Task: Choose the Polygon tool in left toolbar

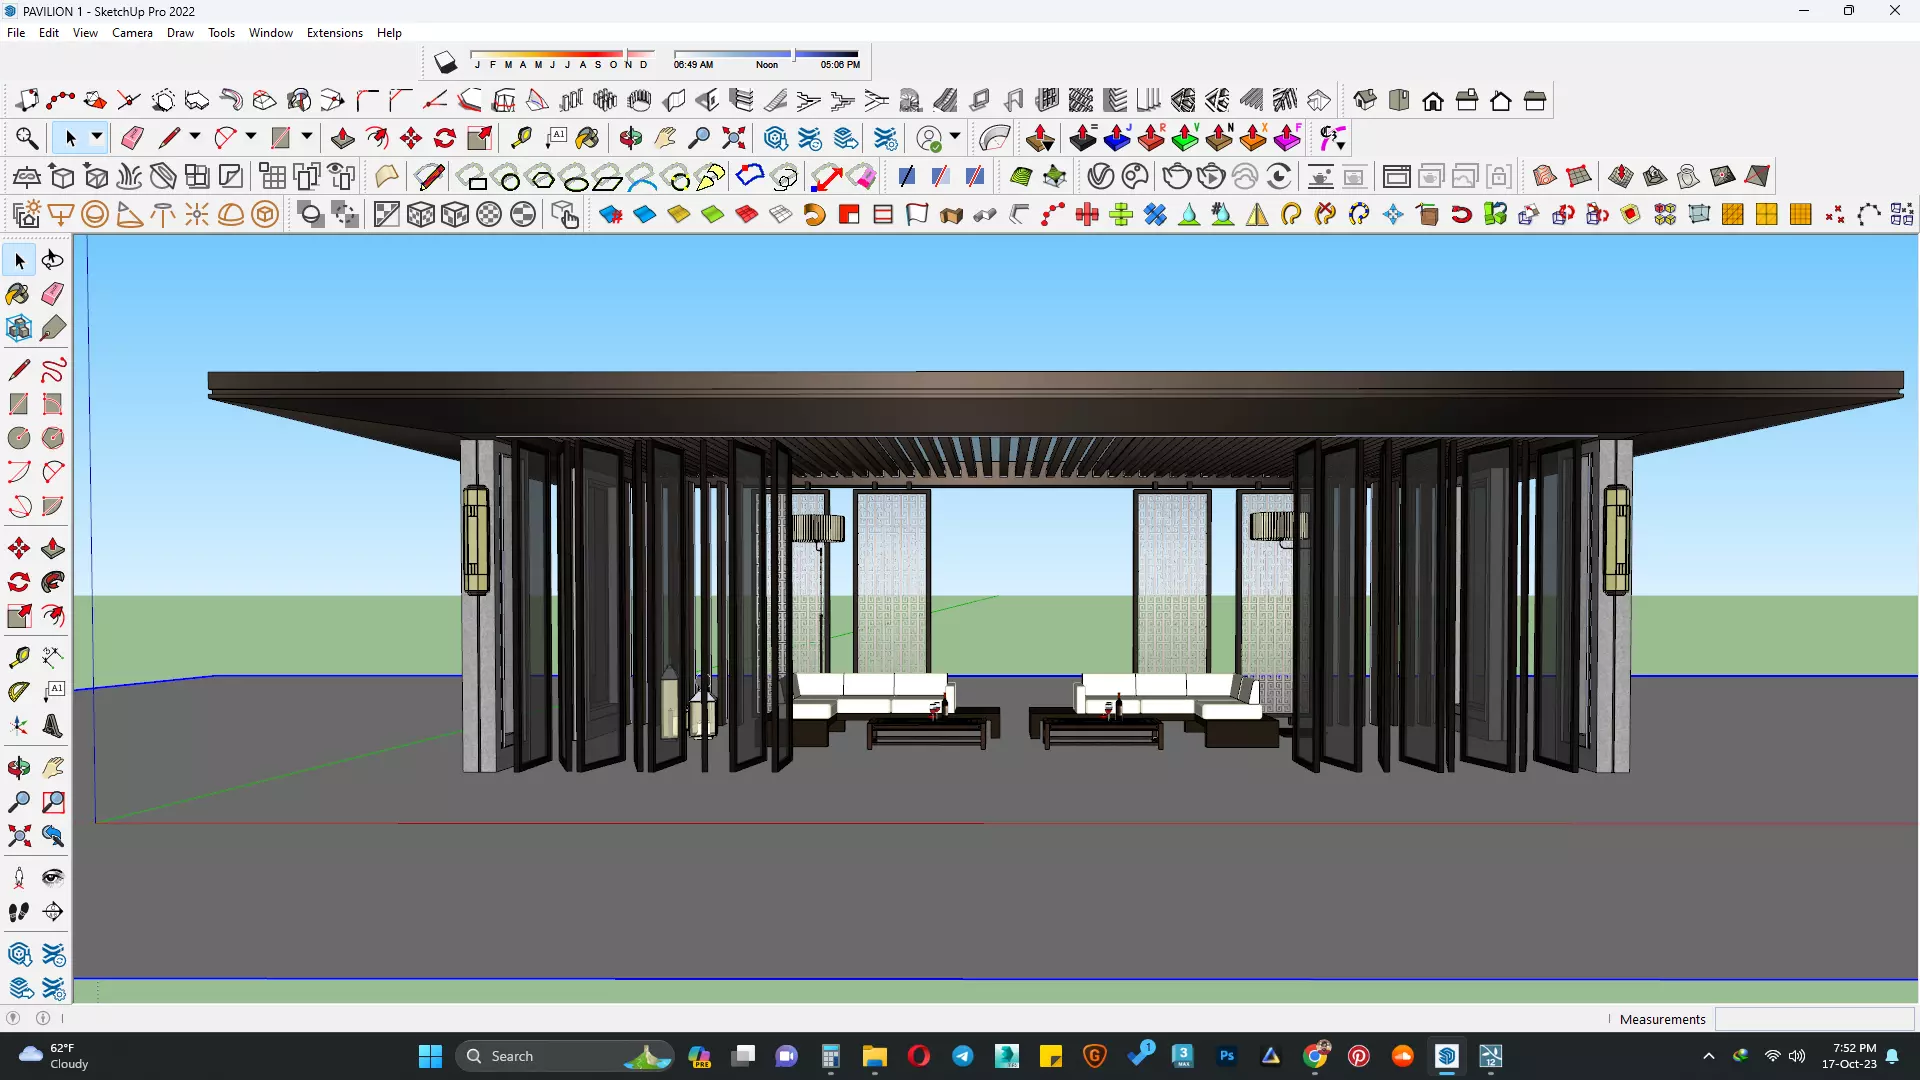Action: pyautogui.click(x=53, y=438)
